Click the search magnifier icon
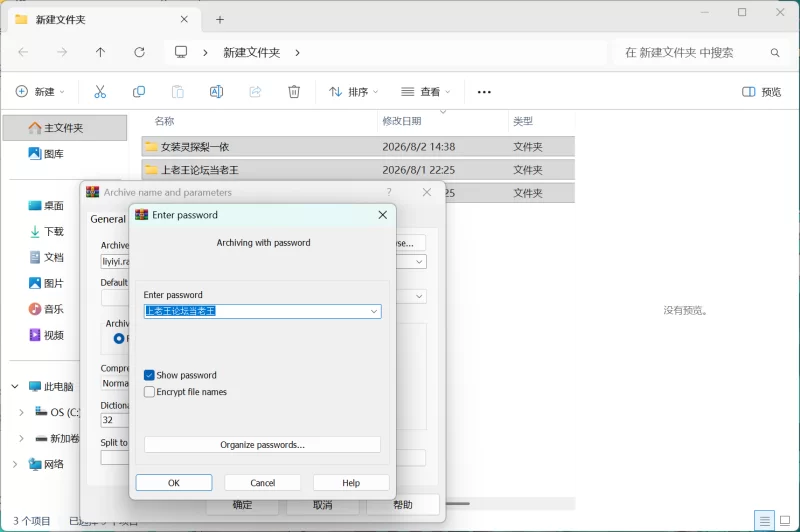The width and height of the screenshot is (800, 532). [x=775, y=53]
